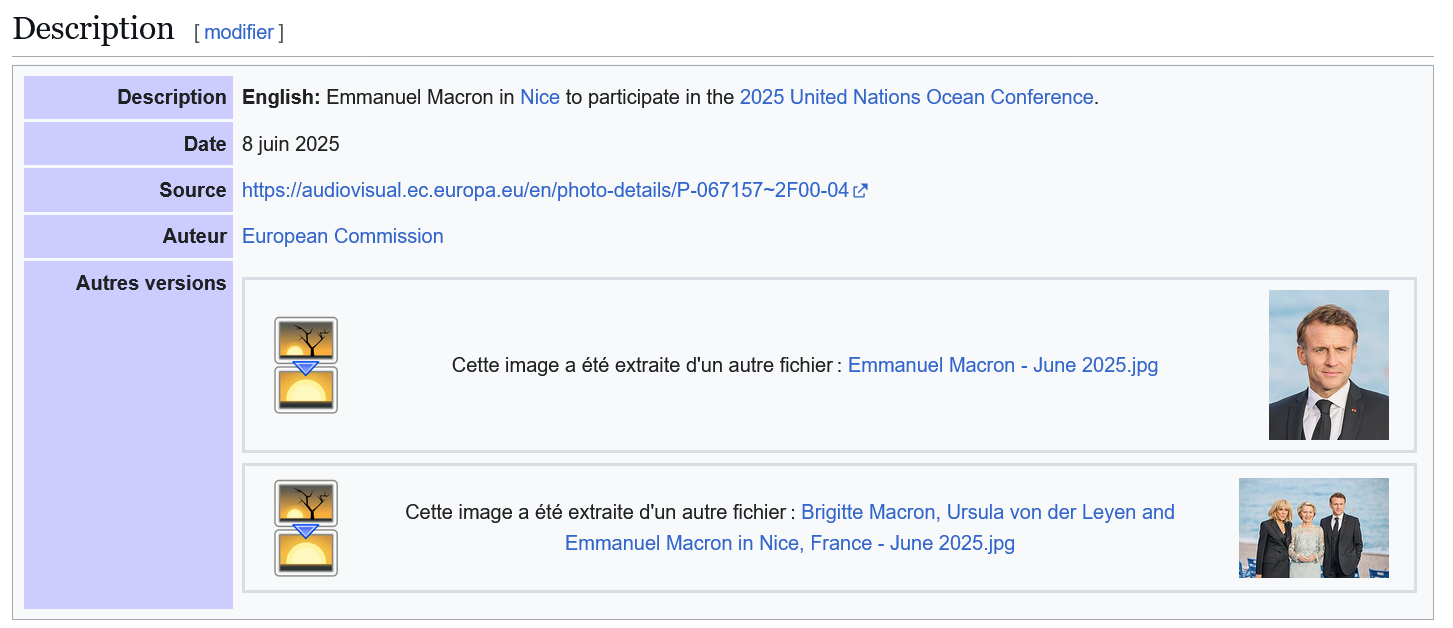This screenshot has height=628, width=1453.
Task: Click the large "Description" section heading
Action: pos(93,29)
